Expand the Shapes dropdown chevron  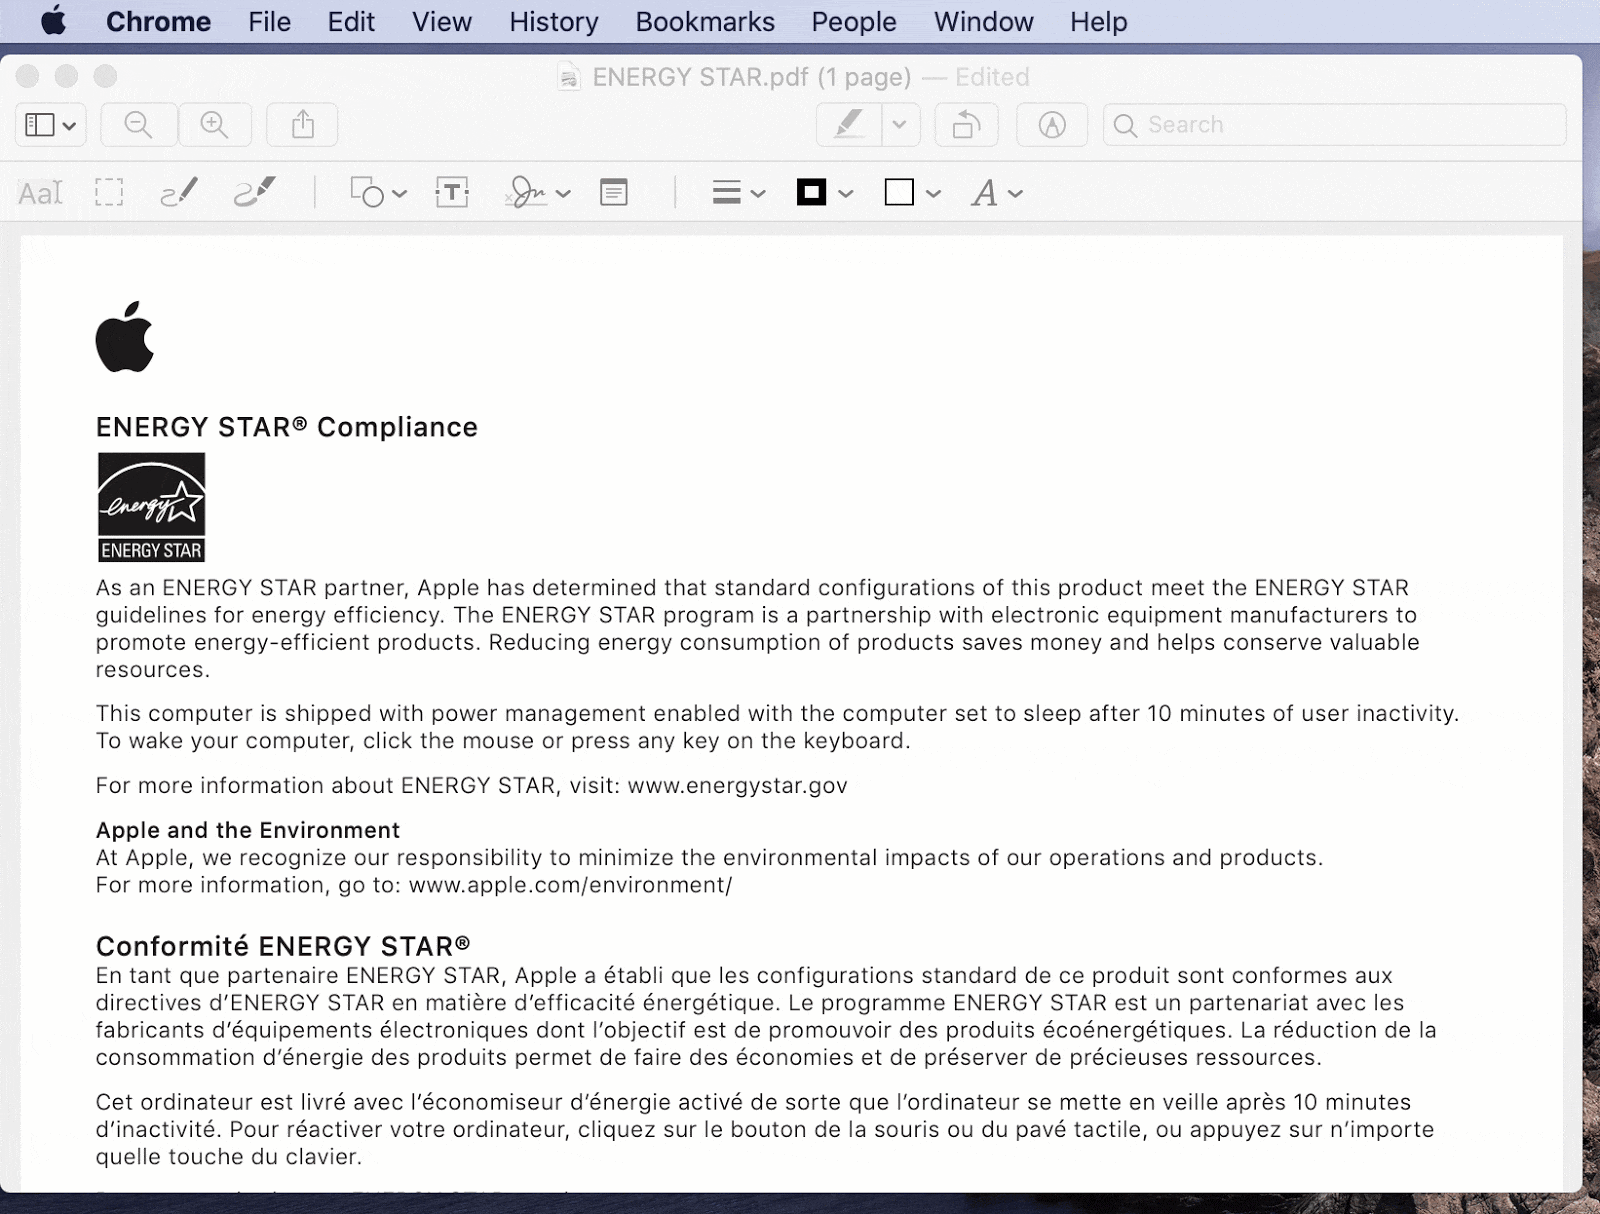399,194
